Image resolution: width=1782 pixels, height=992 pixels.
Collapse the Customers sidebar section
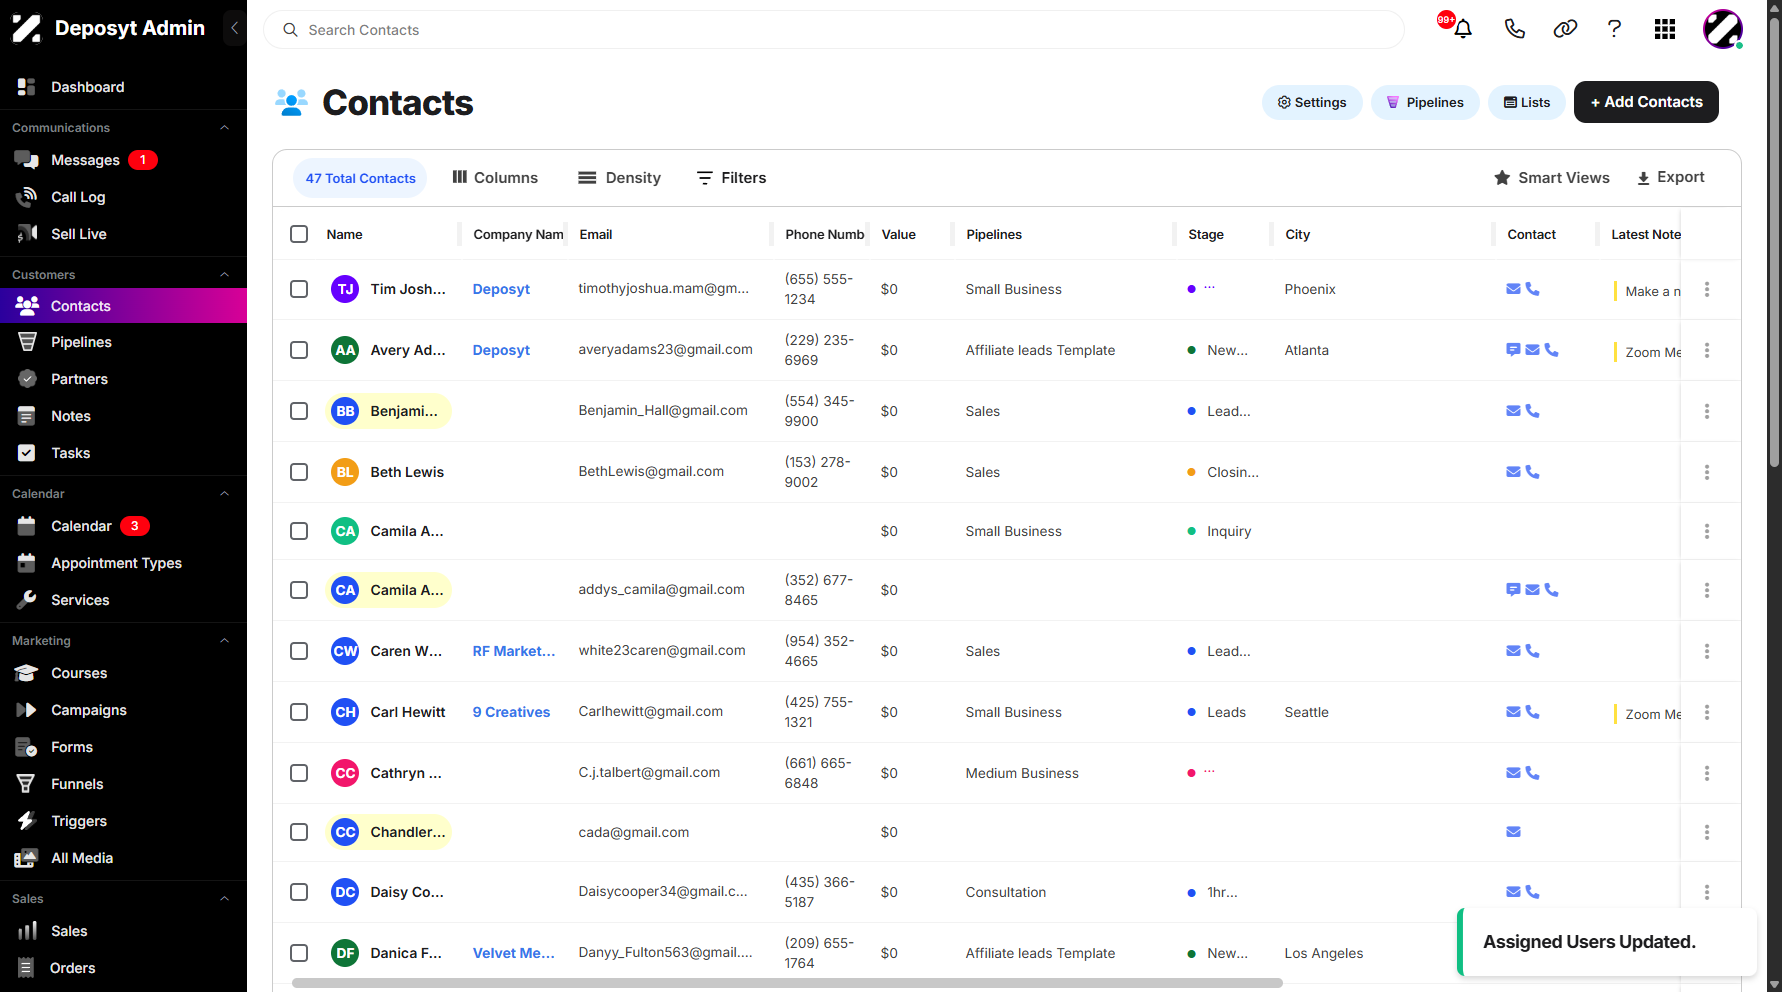point(224,275)
